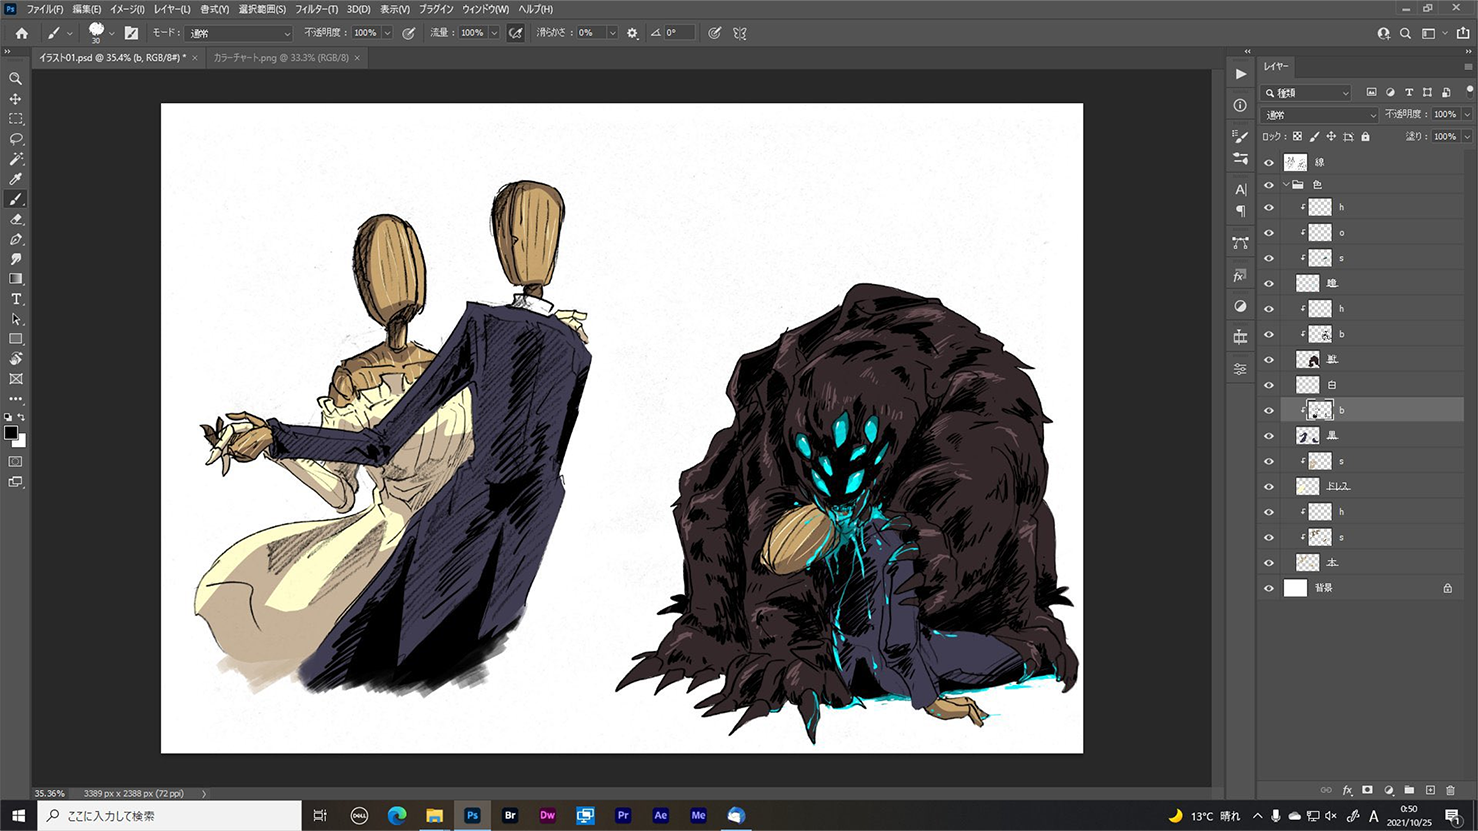The width and height of the screenshot is (1478, 831).
Task: Select the Pen tool
Action: (15, 239)
